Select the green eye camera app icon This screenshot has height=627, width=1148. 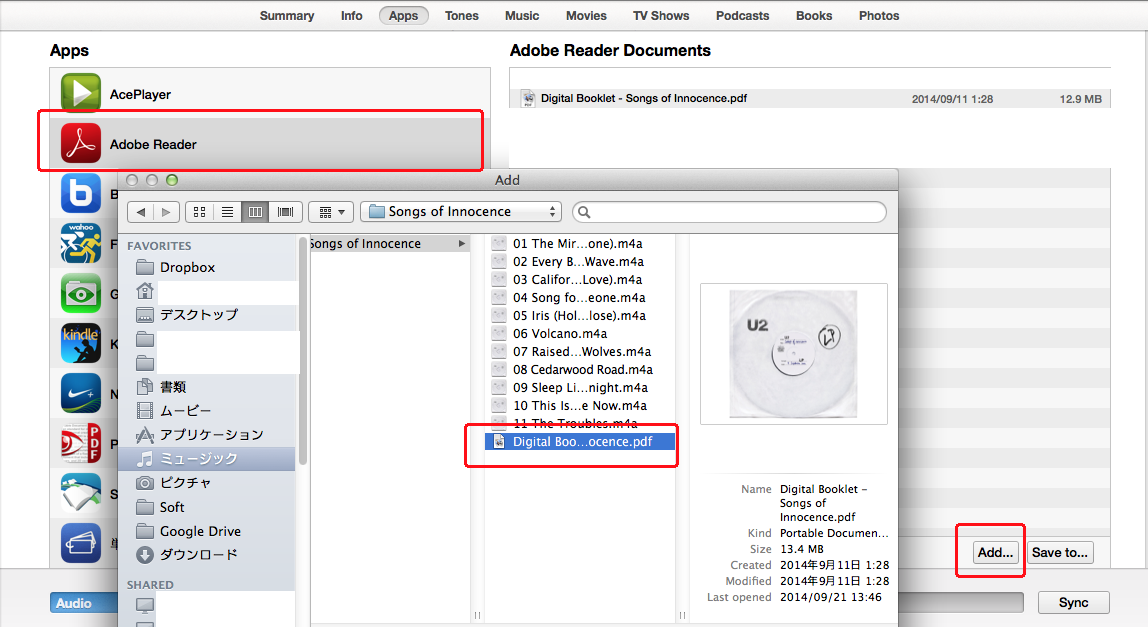[81, 293]
